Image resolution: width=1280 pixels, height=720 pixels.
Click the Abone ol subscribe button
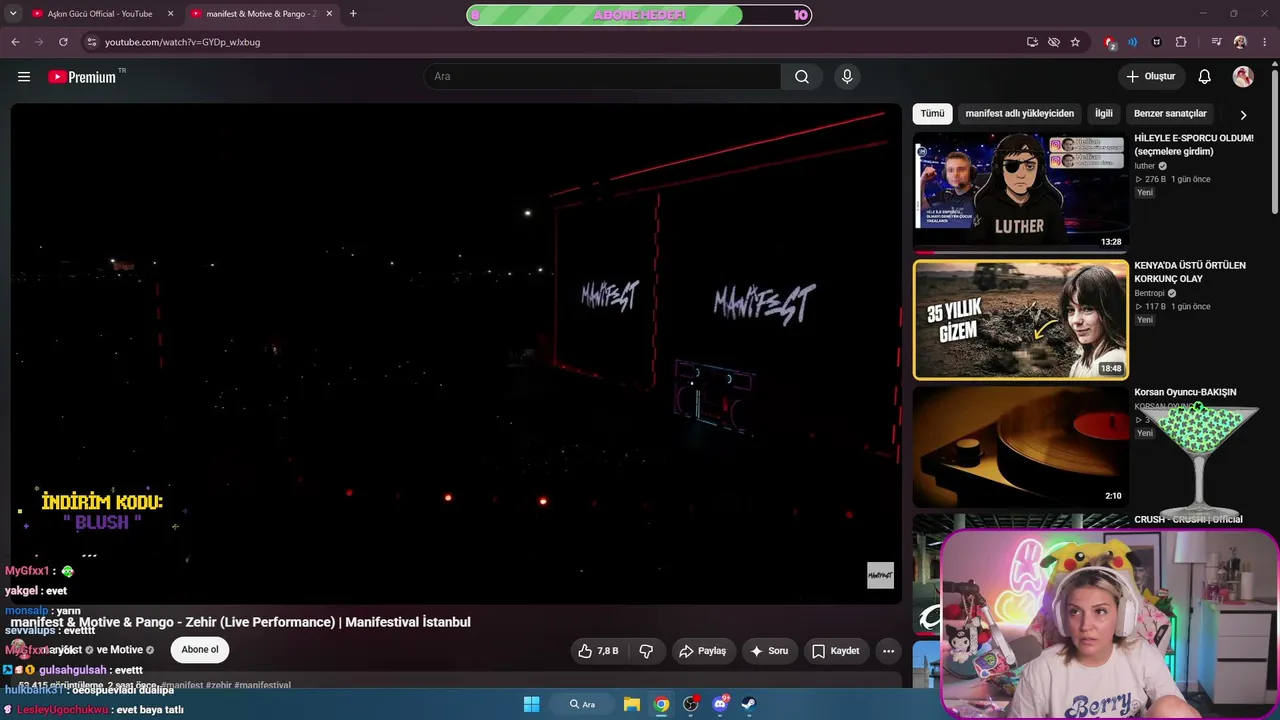[x=200, y=650]
